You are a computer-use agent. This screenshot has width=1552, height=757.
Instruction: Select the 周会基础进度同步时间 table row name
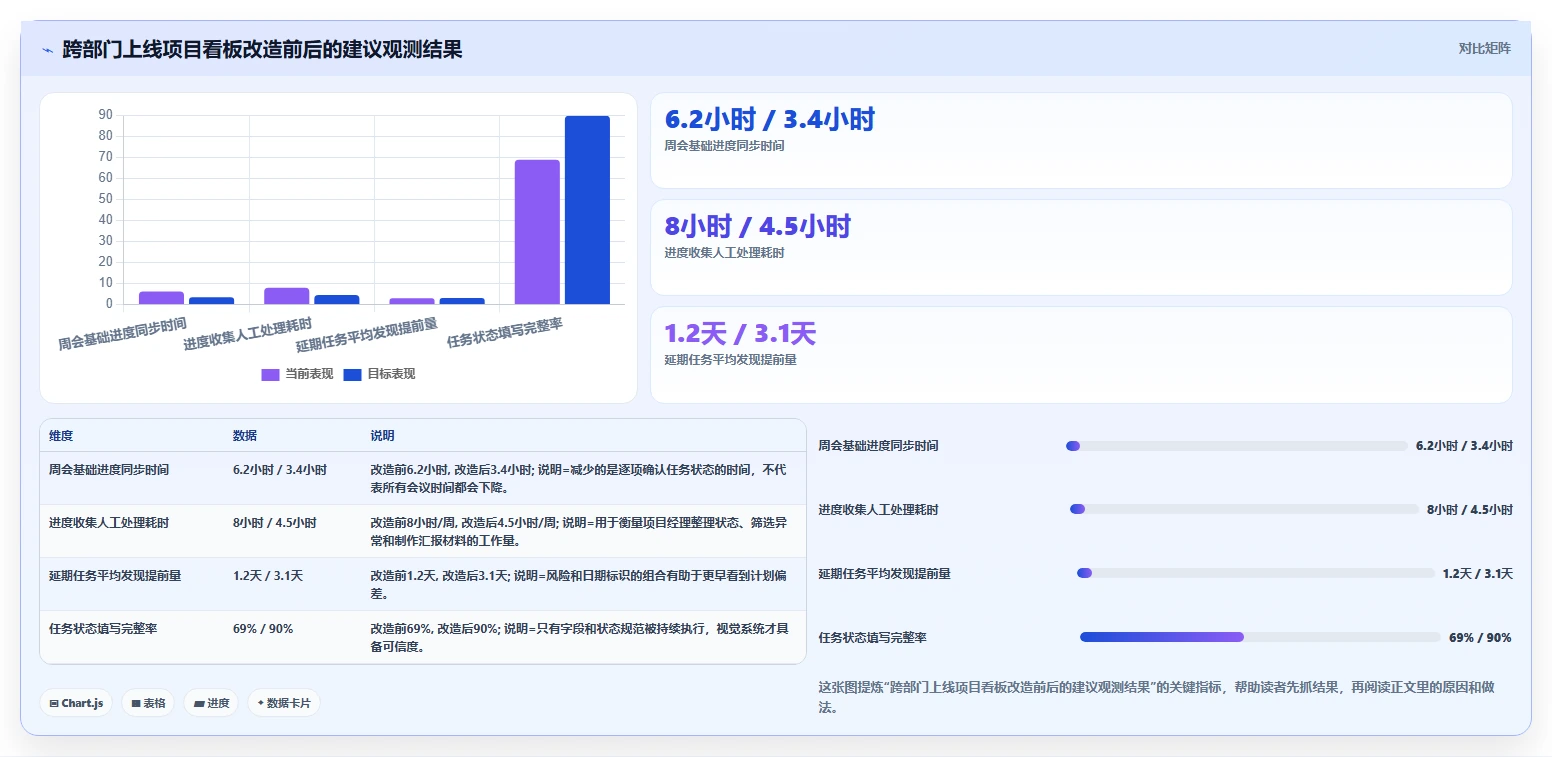tap(109, 469)
